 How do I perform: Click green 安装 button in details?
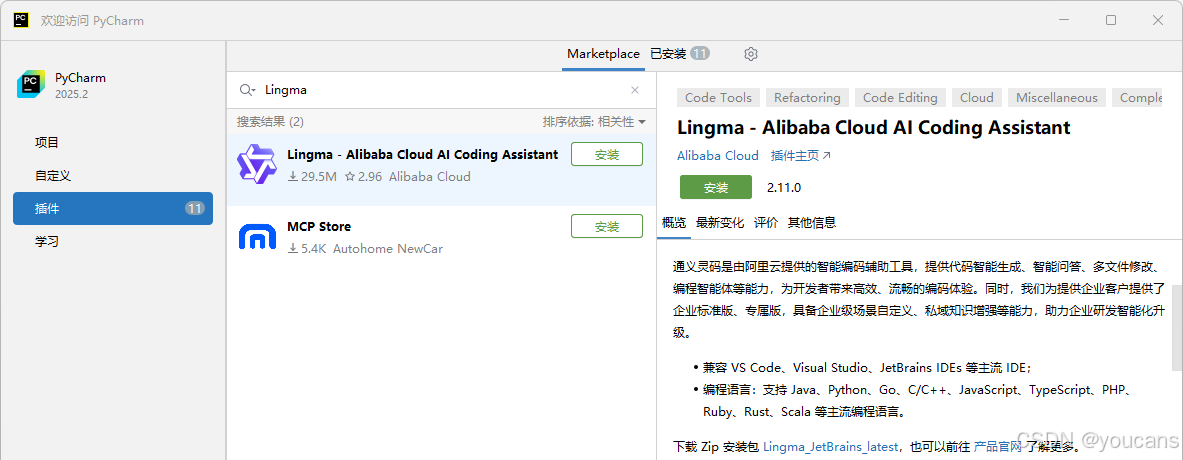point(715,187)
